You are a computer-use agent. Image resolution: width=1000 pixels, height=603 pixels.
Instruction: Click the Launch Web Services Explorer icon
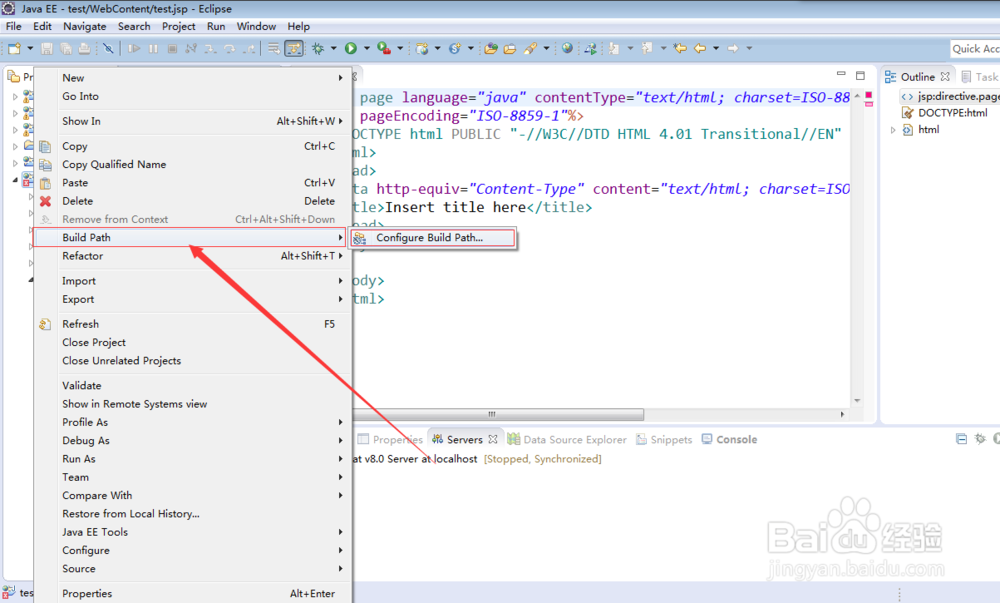tap(591, 48)
